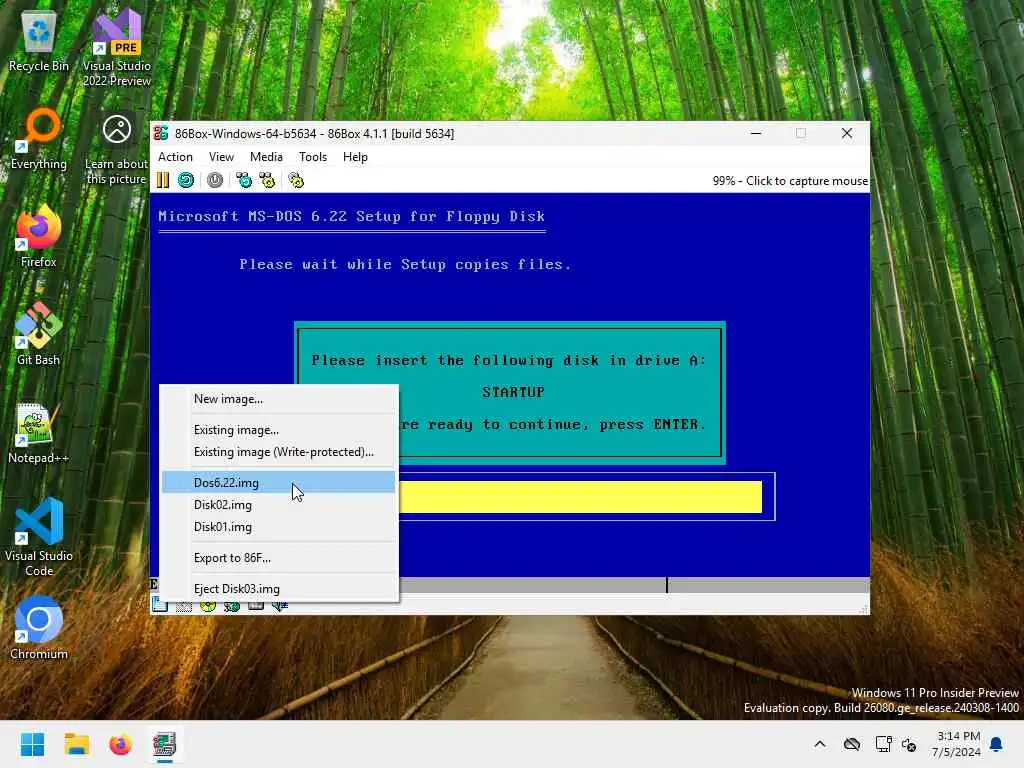
Task: Pause the emulation with the toolbar pause icon
Action: (163, 180)
